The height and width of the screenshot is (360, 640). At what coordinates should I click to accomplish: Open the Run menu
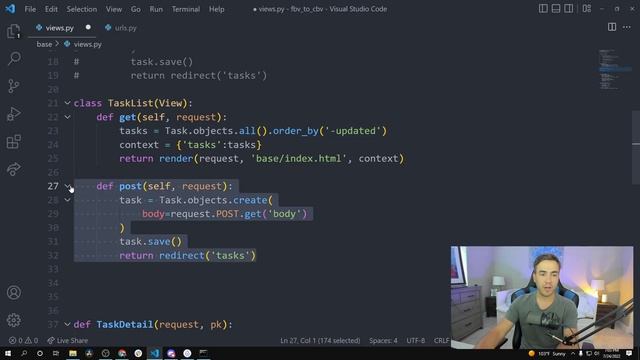(x=156, y=9)
